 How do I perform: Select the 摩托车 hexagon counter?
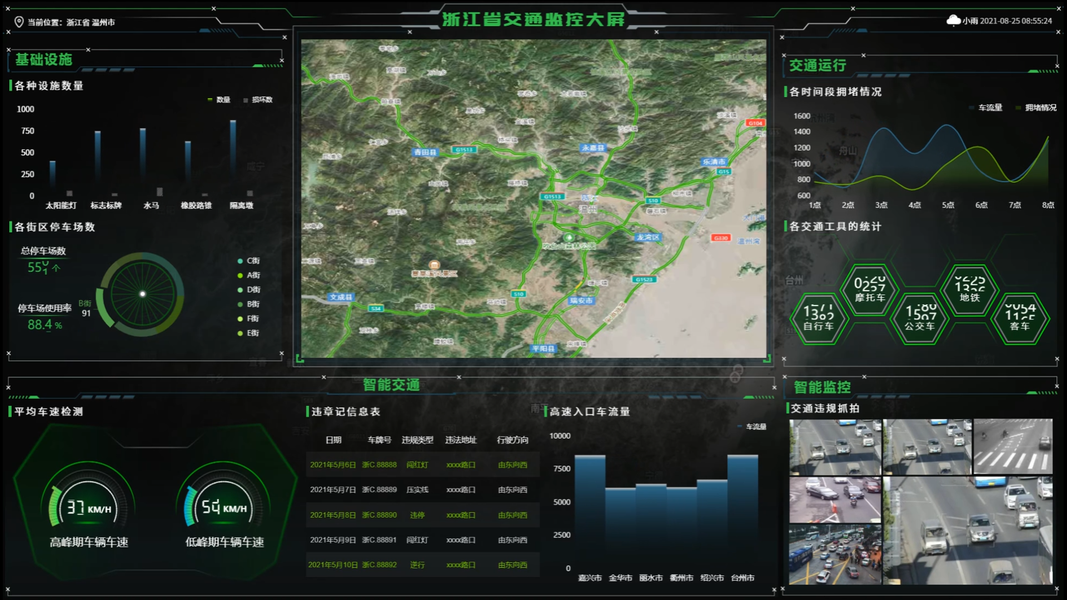tap(869, 290)
